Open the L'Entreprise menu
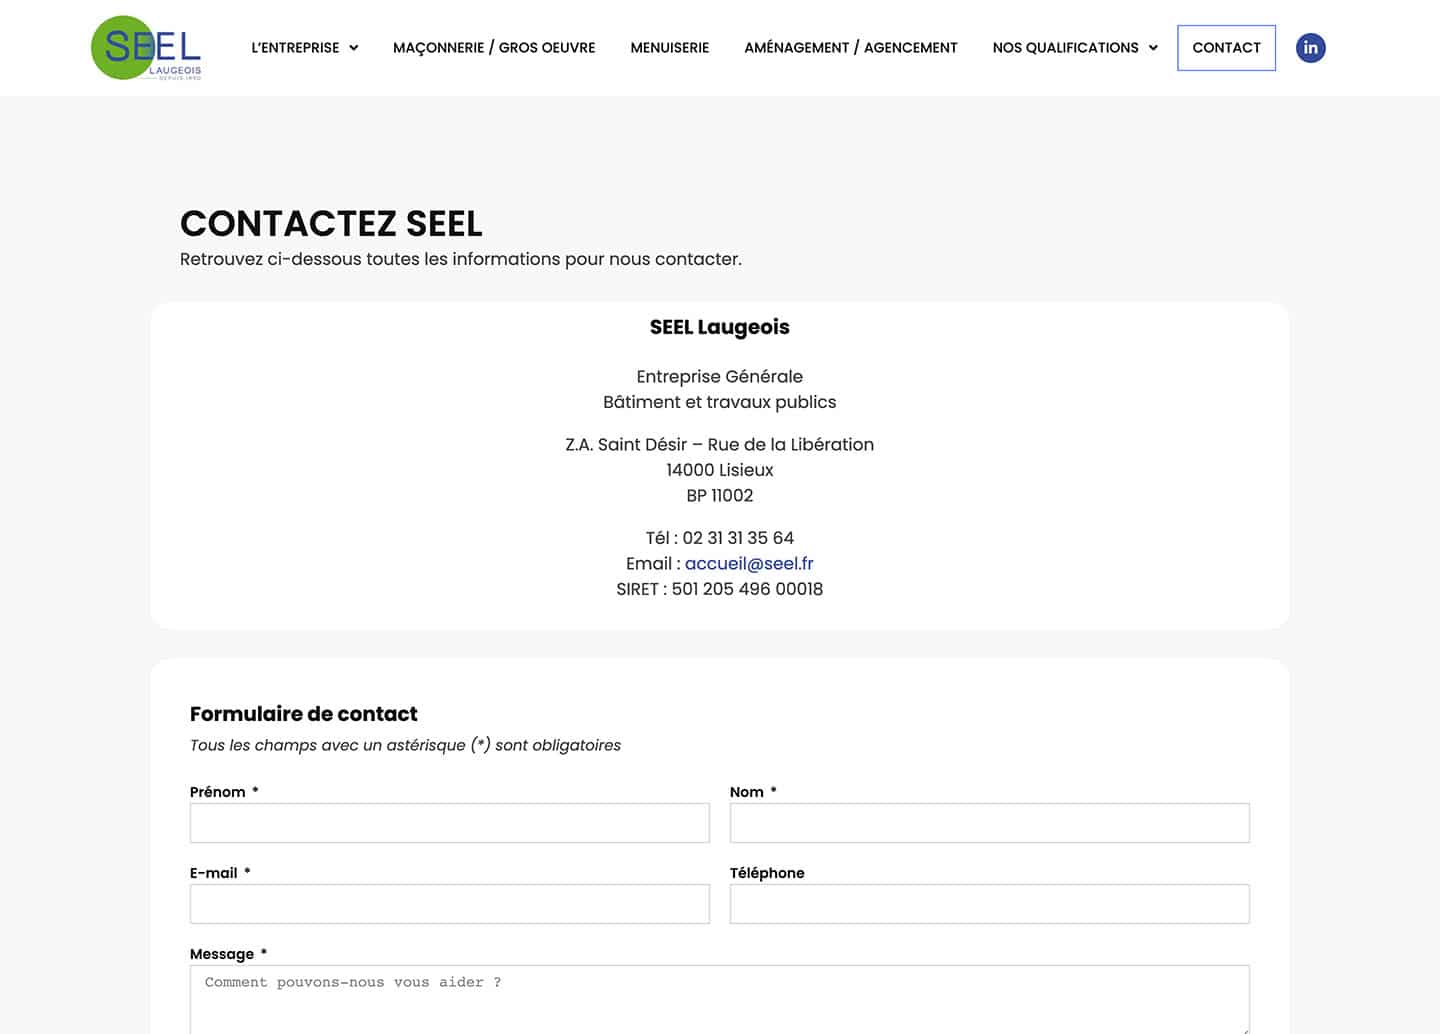1440x1034 pixels. [x=295, y=48]
